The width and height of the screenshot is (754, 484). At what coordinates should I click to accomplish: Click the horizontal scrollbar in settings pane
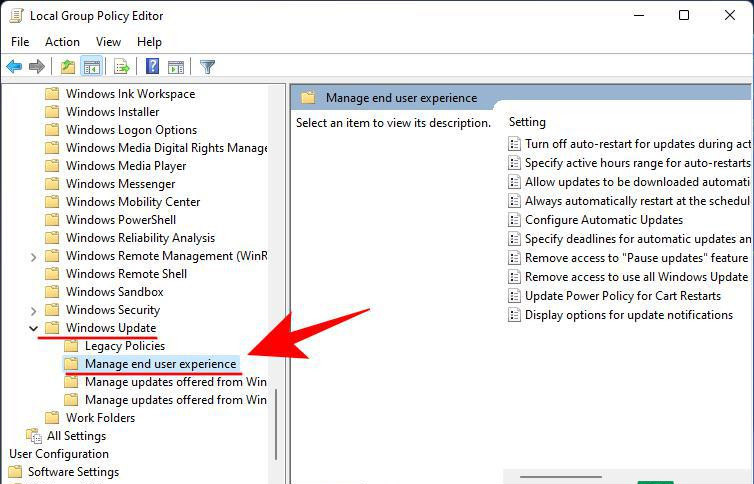coord(561,477)
